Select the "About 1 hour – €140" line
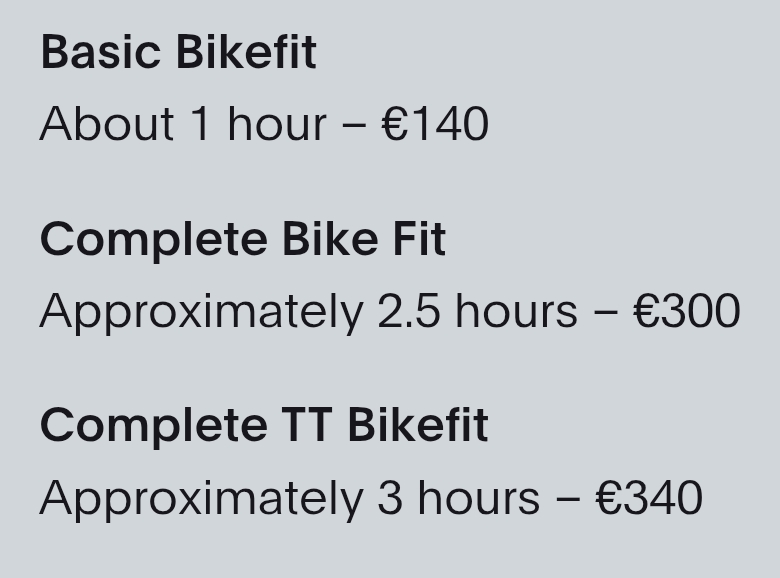Image resolution: width=780 pixels, height=578 pixels. (x=264, y=125)
